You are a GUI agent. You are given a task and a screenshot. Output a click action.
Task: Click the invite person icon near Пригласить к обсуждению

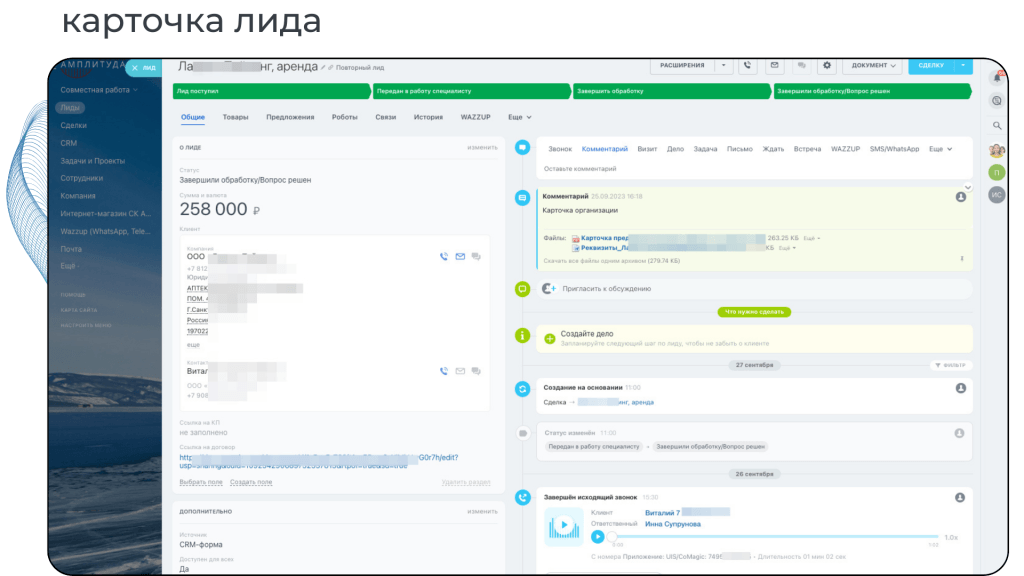549,289
